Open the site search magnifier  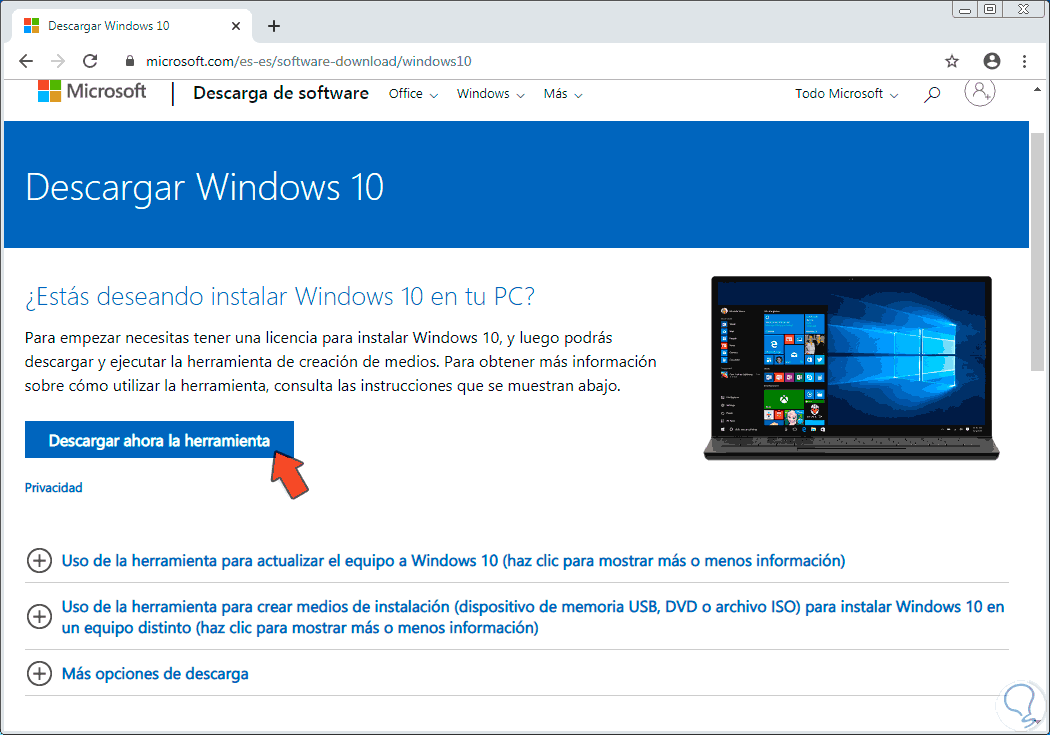click(931, 94)
